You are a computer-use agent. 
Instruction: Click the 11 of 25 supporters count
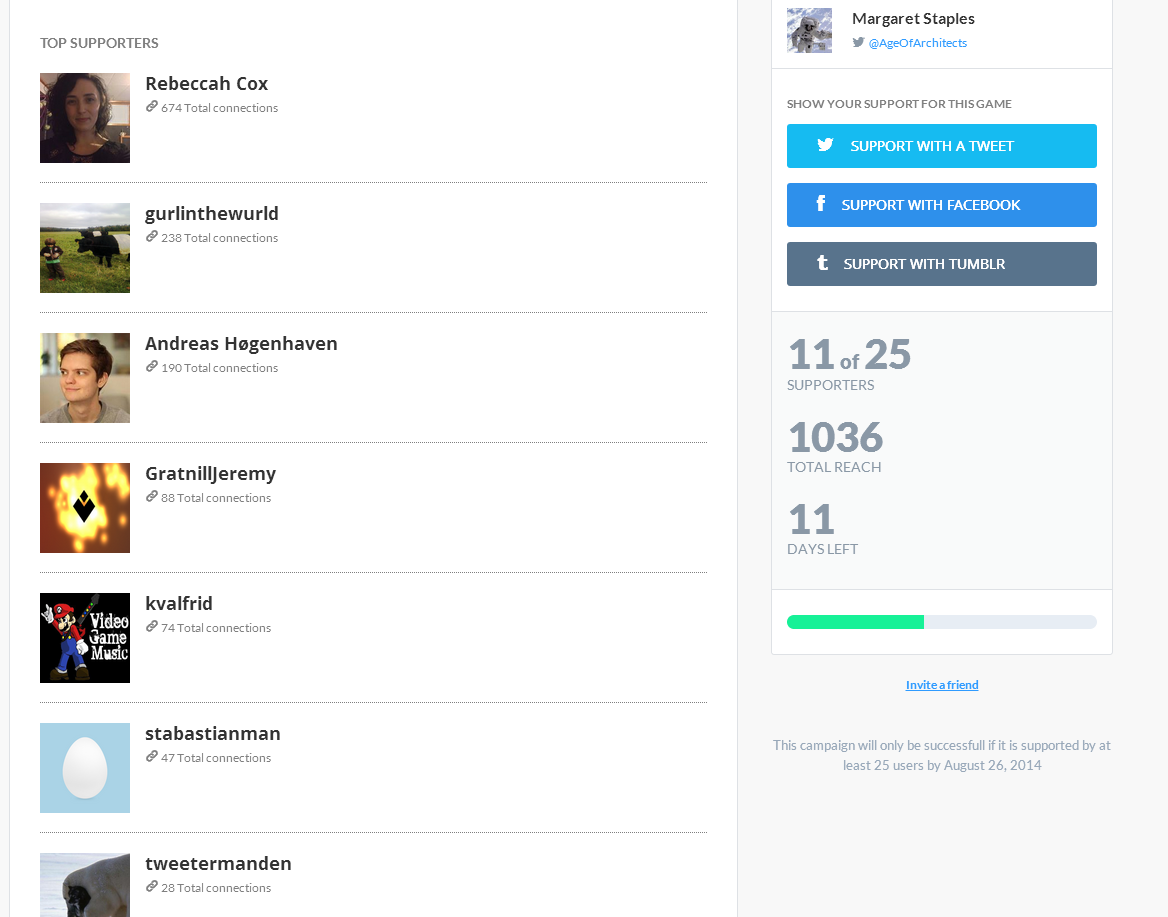coord(849,355)
